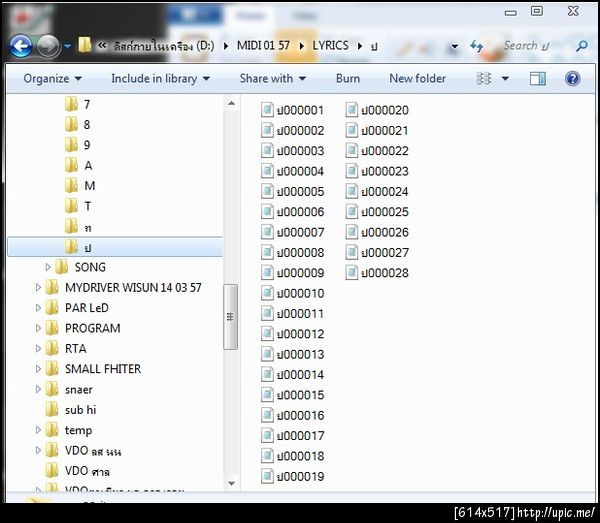The image size is (600, 523).
Task: Open the address bar history dropdown
Action: [454, 47]
